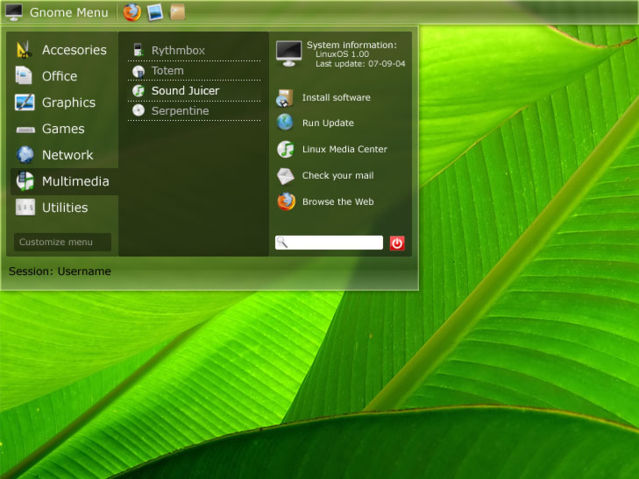Click the System information monitor icon

(x=288, y=53)
